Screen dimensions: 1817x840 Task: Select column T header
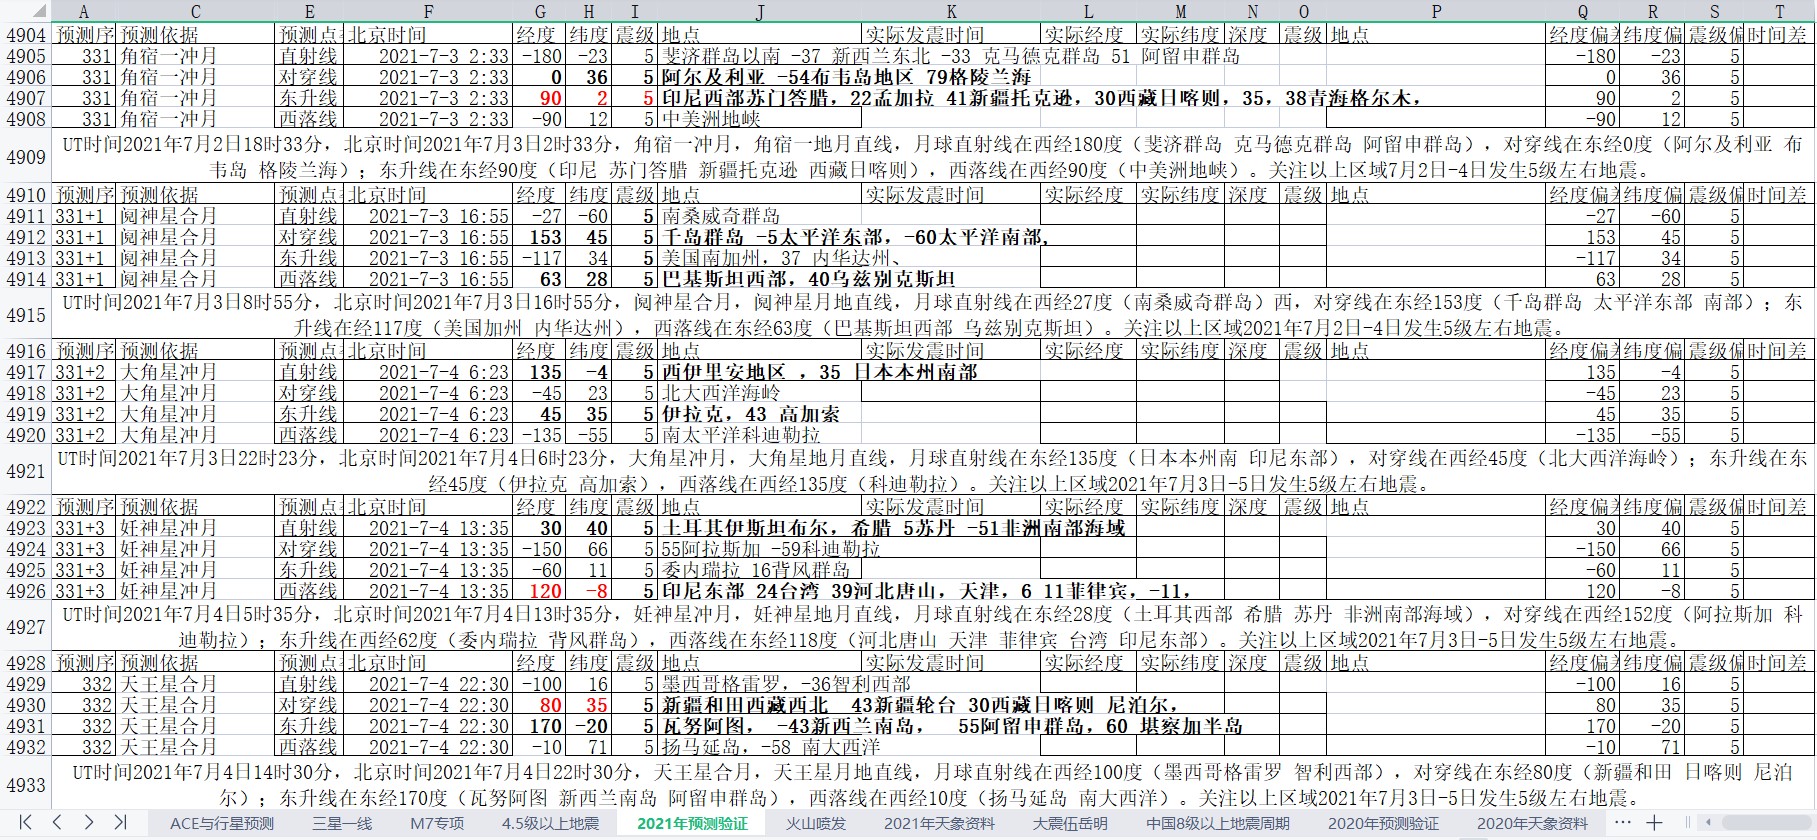tap(1779, 11)
